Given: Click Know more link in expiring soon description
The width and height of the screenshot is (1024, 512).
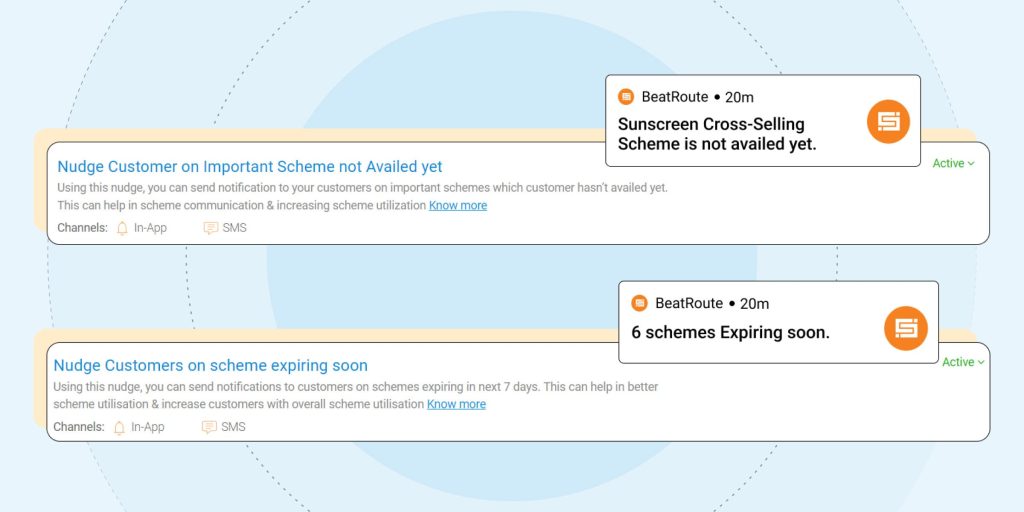Looking at the screenshot, I should coord(456,405).
